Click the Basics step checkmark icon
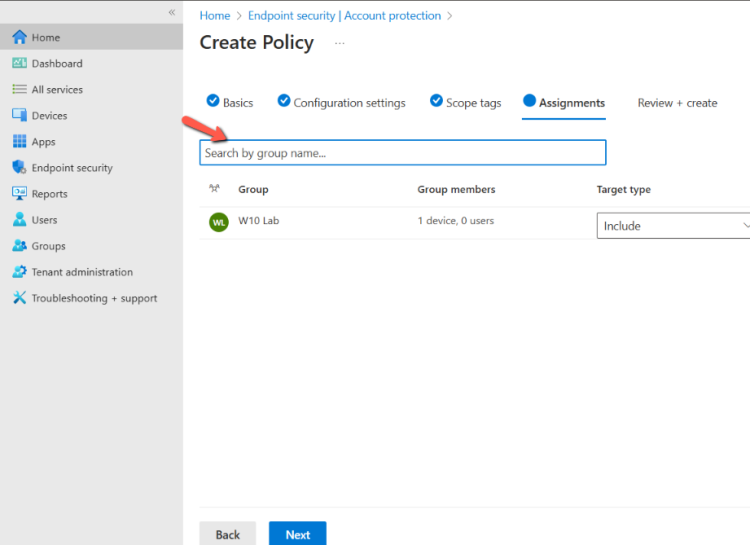The image size is (750, 545). [213, 101]
